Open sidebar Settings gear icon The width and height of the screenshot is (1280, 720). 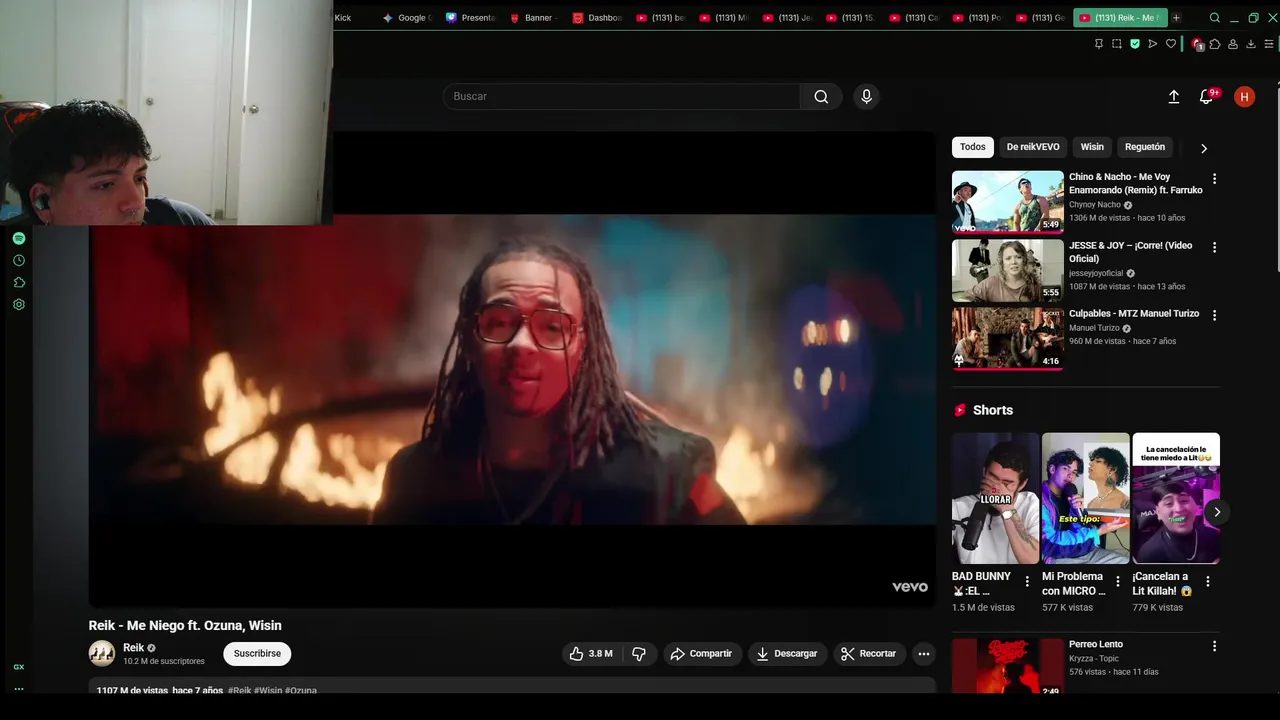pyautogui.click(x=18, y=304)
